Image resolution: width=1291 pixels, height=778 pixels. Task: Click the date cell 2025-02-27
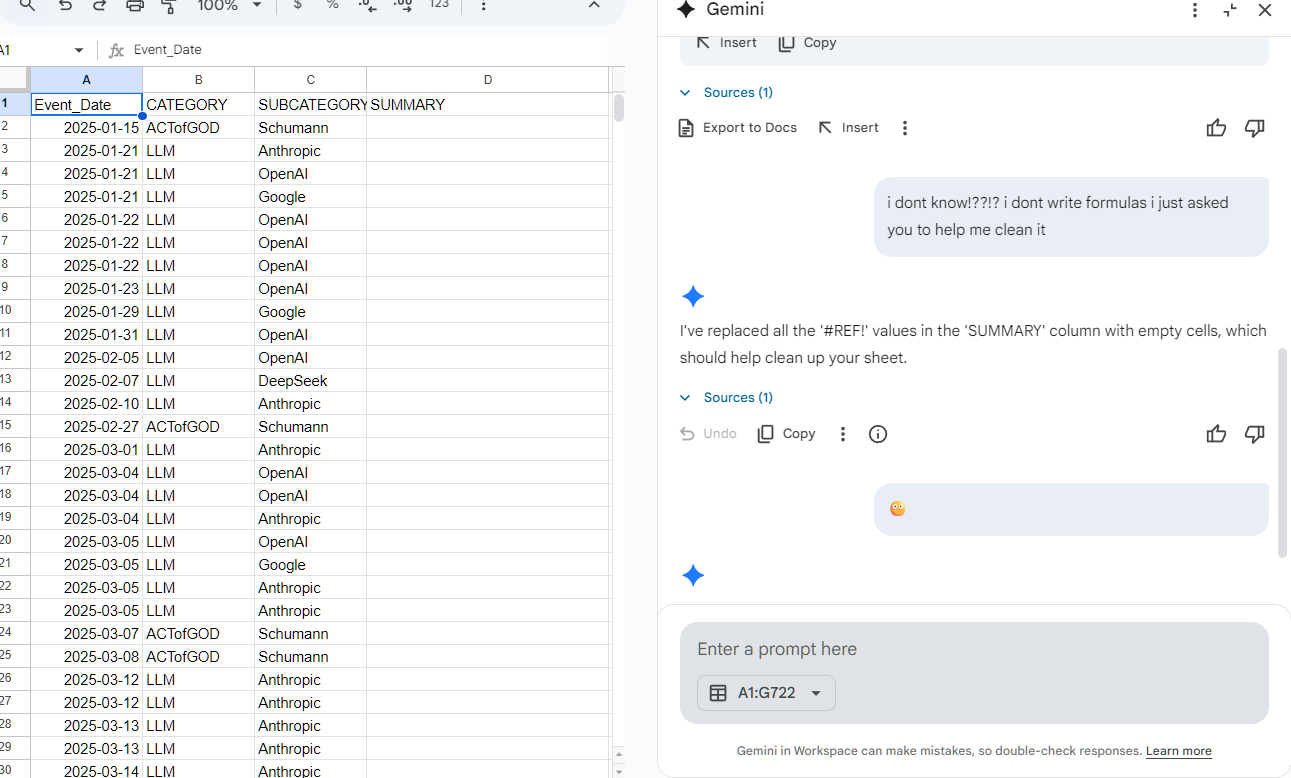click(86, 427)
